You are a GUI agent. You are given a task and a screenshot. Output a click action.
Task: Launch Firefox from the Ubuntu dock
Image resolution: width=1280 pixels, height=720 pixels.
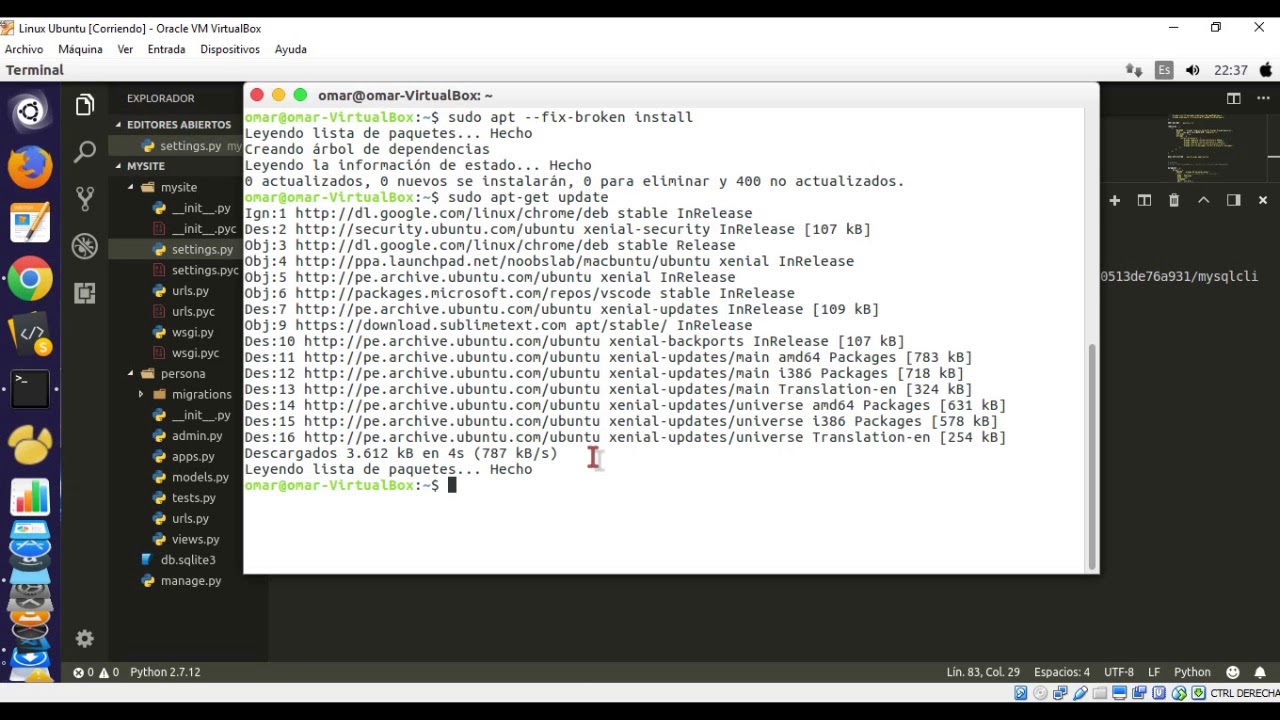pos(30,167)
